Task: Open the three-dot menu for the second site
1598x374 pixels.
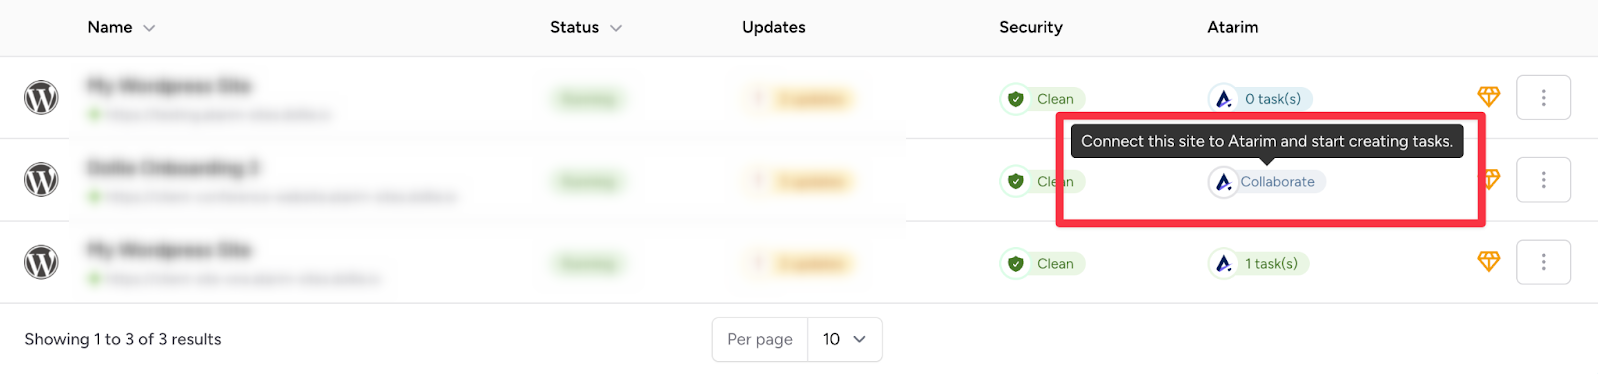Action: tap(1543, 180)
